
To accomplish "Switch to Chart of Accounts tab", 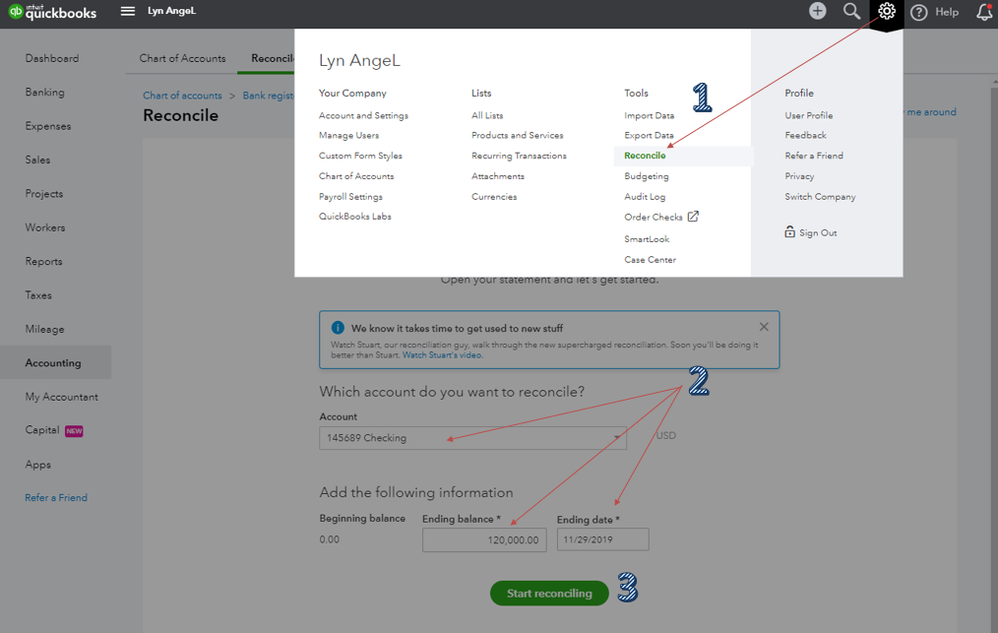I will coord(183,58).
